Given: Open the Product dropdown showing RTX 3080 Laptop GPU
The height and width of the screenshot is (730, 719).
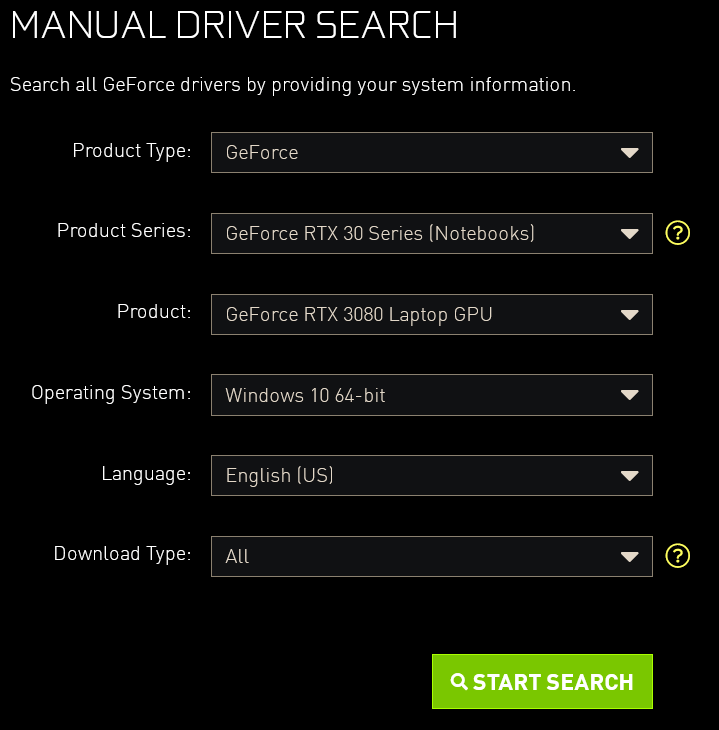Looking at the screenshot, I should 432,314.
